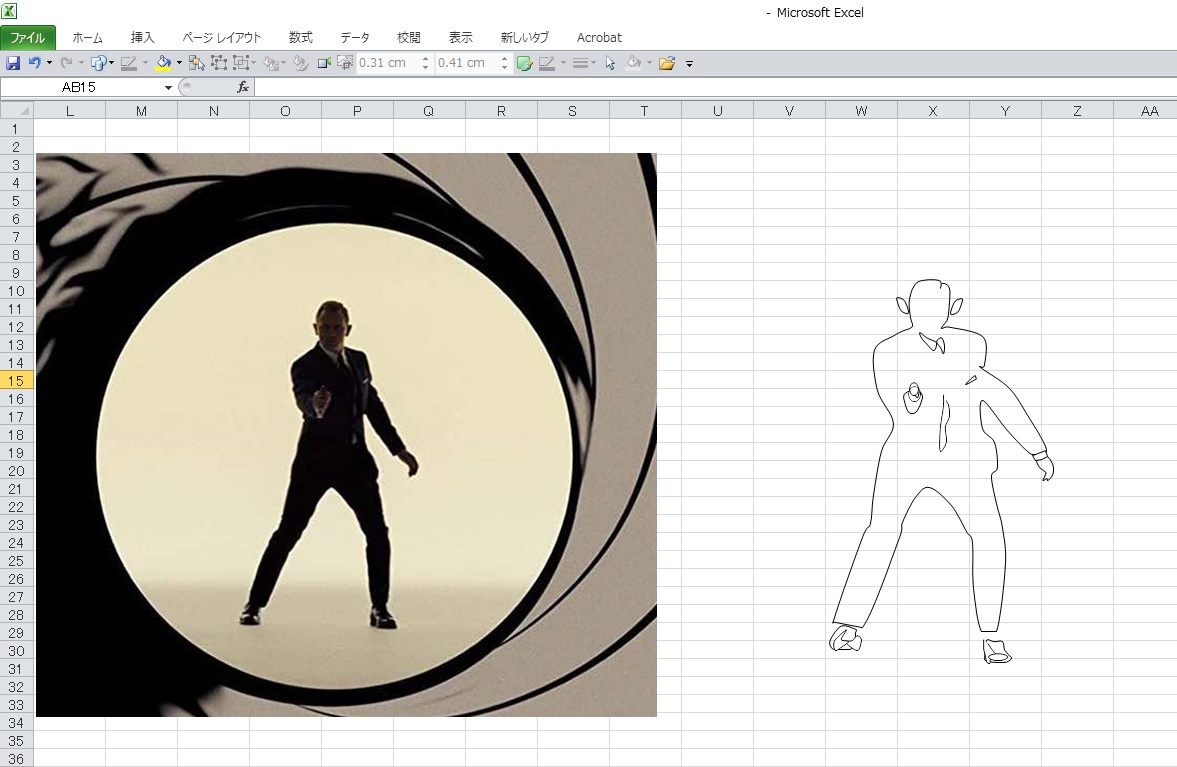Select row 34 header
The image size is (1177, 767).
pos(16,723)
